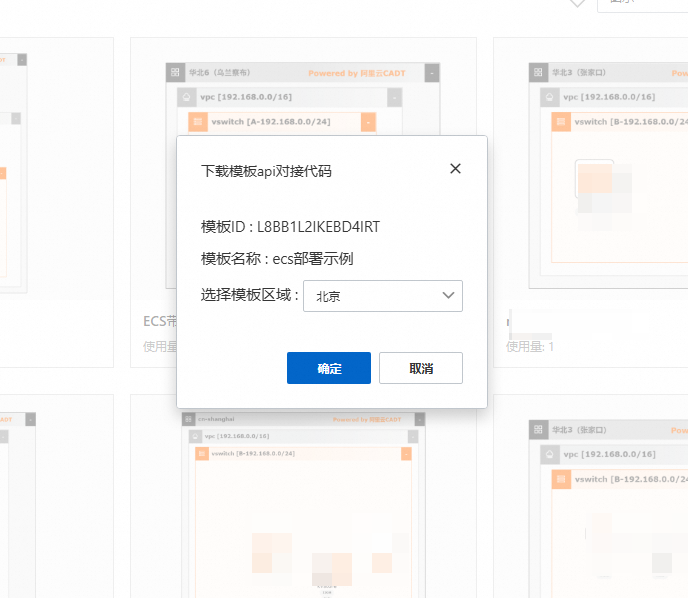Image resolution: width=688 pixels, height=598 pixels.
Task: Click grid icon beside cn-shanghai header
Action: (188, 419)
